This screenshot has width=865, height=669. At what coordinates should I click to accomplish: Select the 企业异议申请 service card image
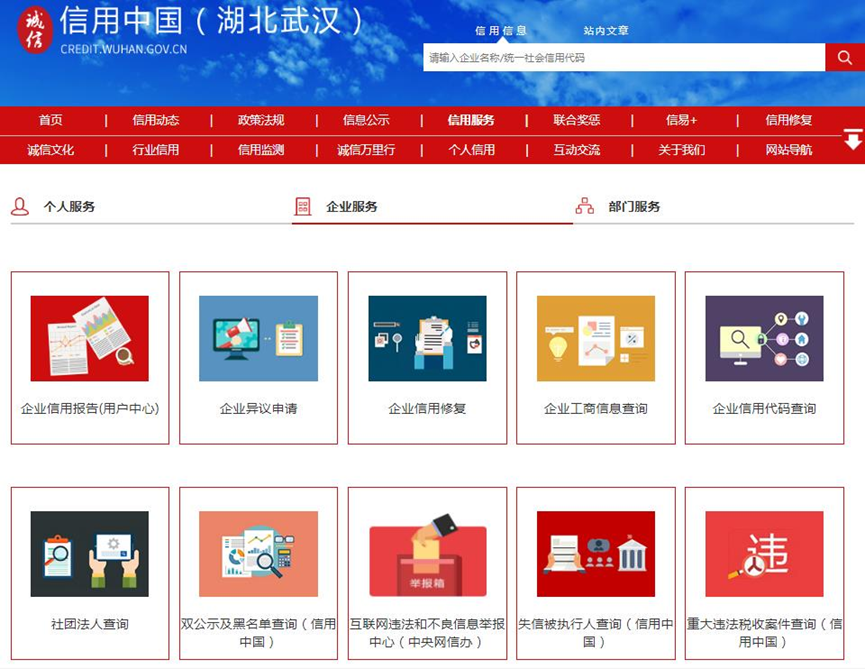pos(259,340)
